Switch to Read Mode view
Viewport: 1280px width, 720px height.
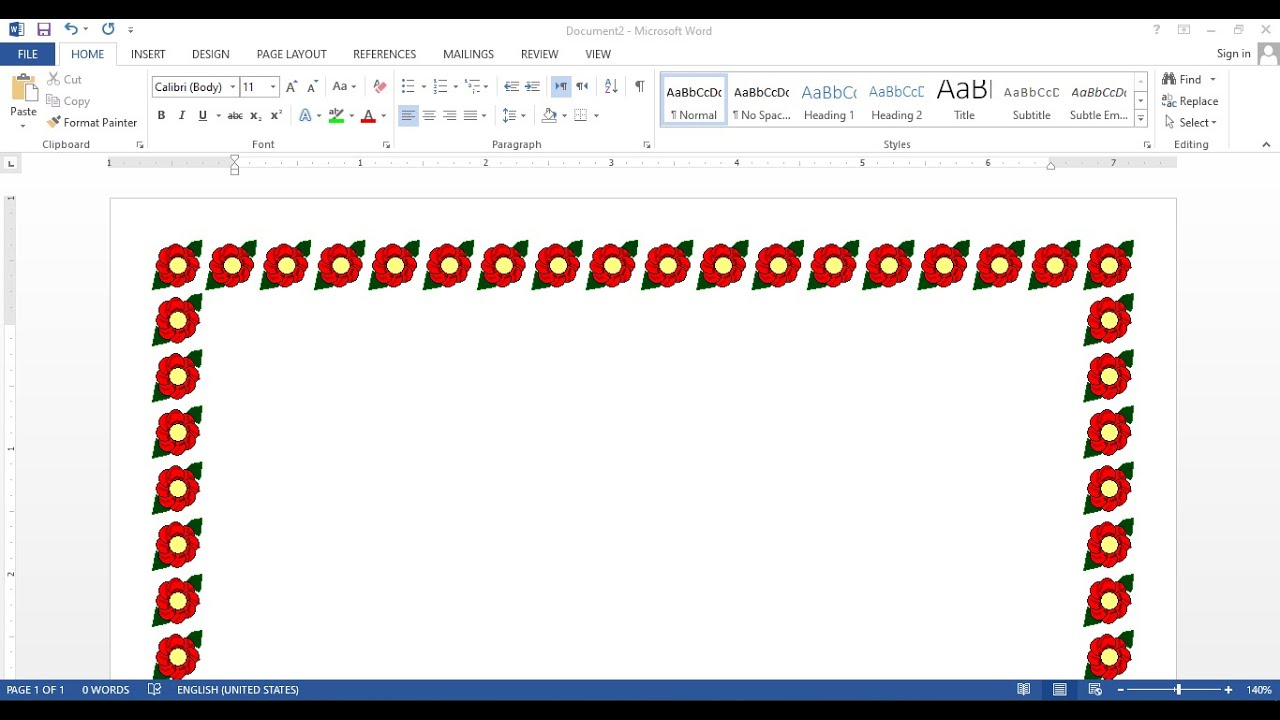coord(1023,689)
